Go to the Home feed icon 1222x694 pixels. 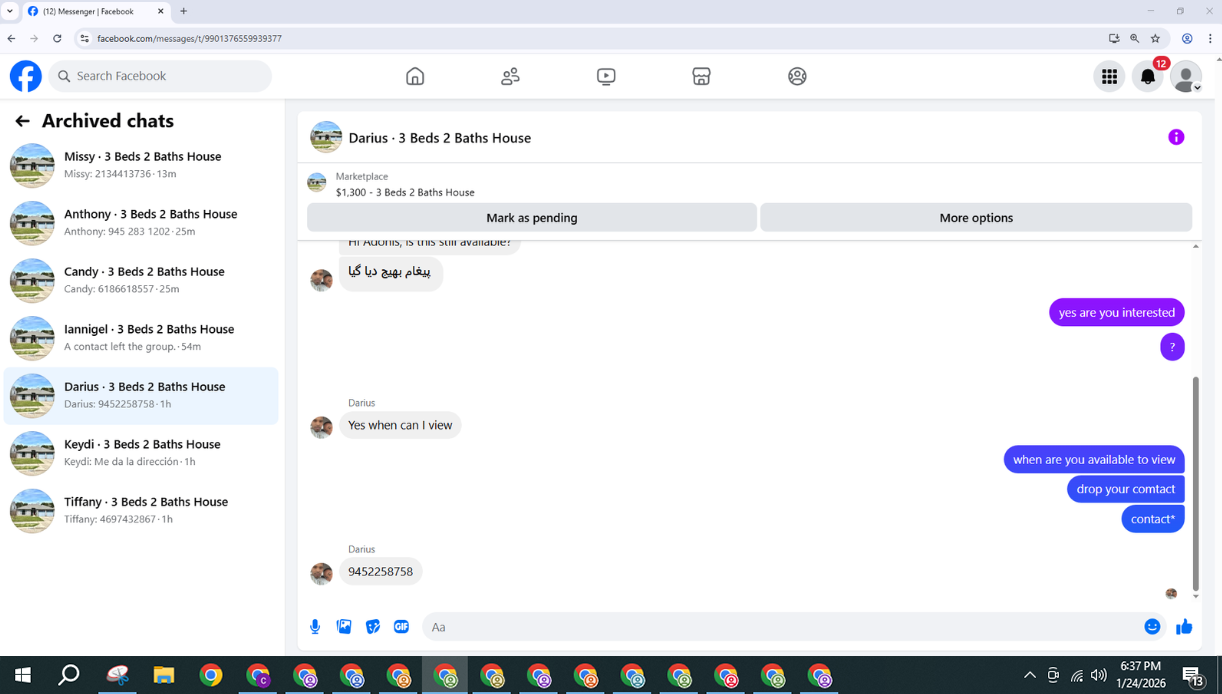[415, 76]
